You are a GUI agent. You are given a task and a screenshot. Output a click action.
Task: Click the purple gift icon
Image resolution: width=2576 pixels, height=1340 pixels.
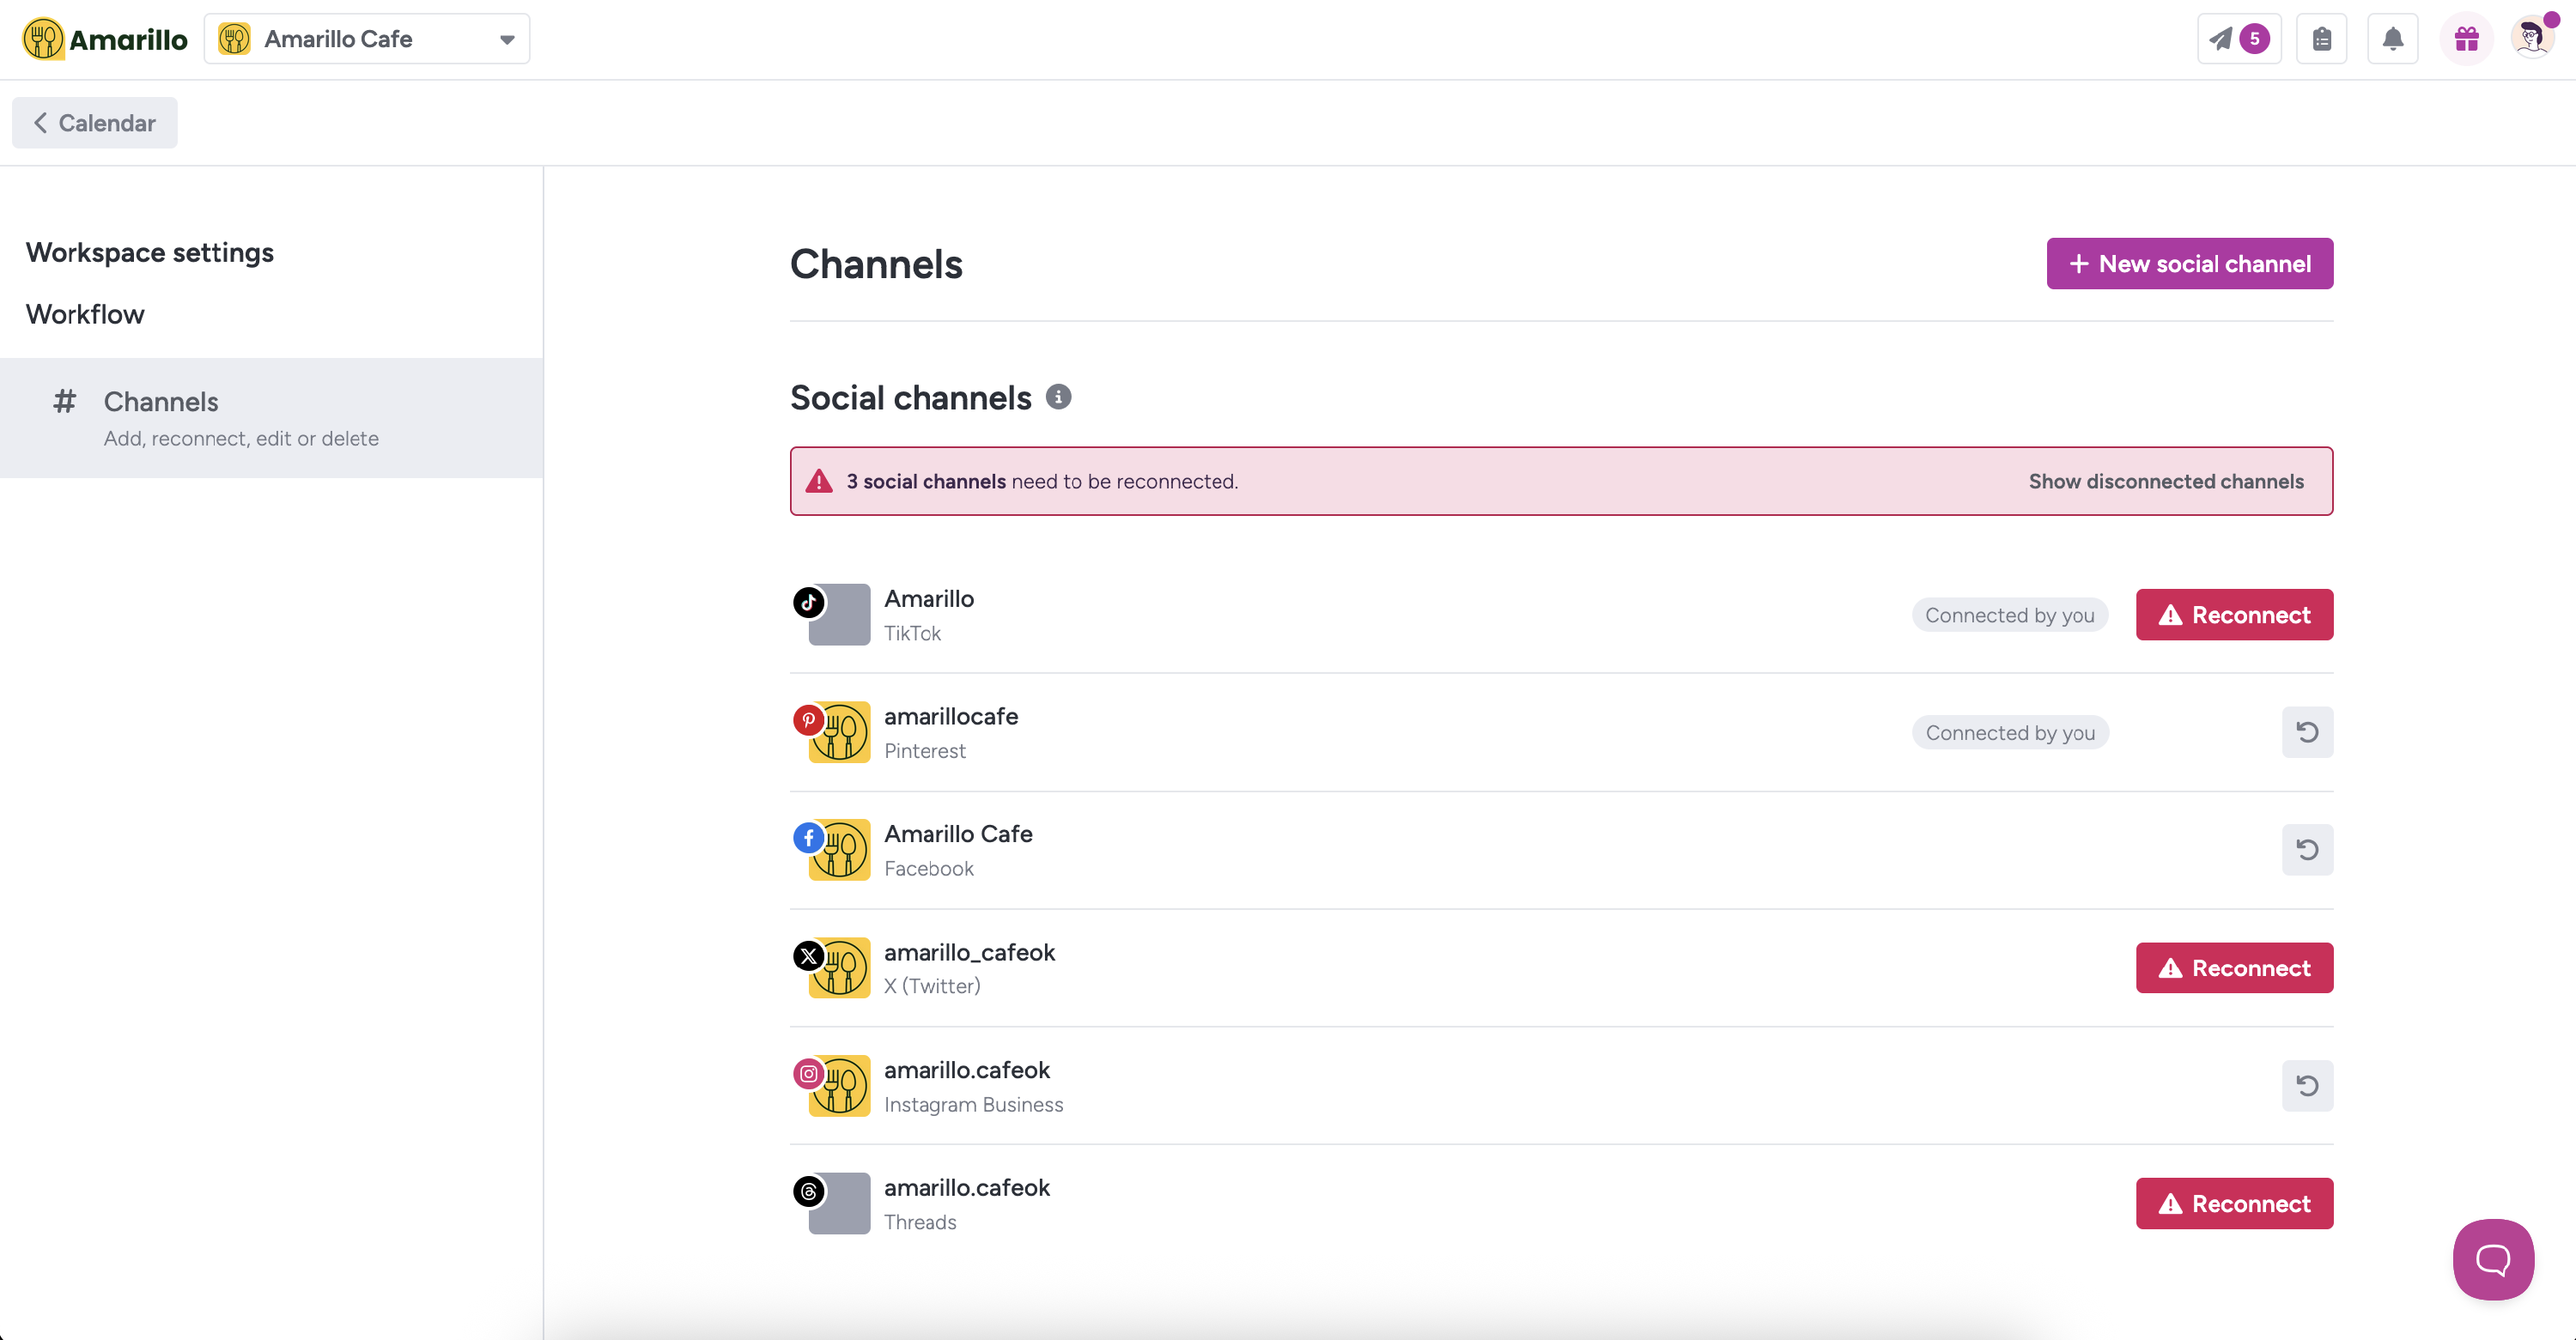tap(2466, 39)
